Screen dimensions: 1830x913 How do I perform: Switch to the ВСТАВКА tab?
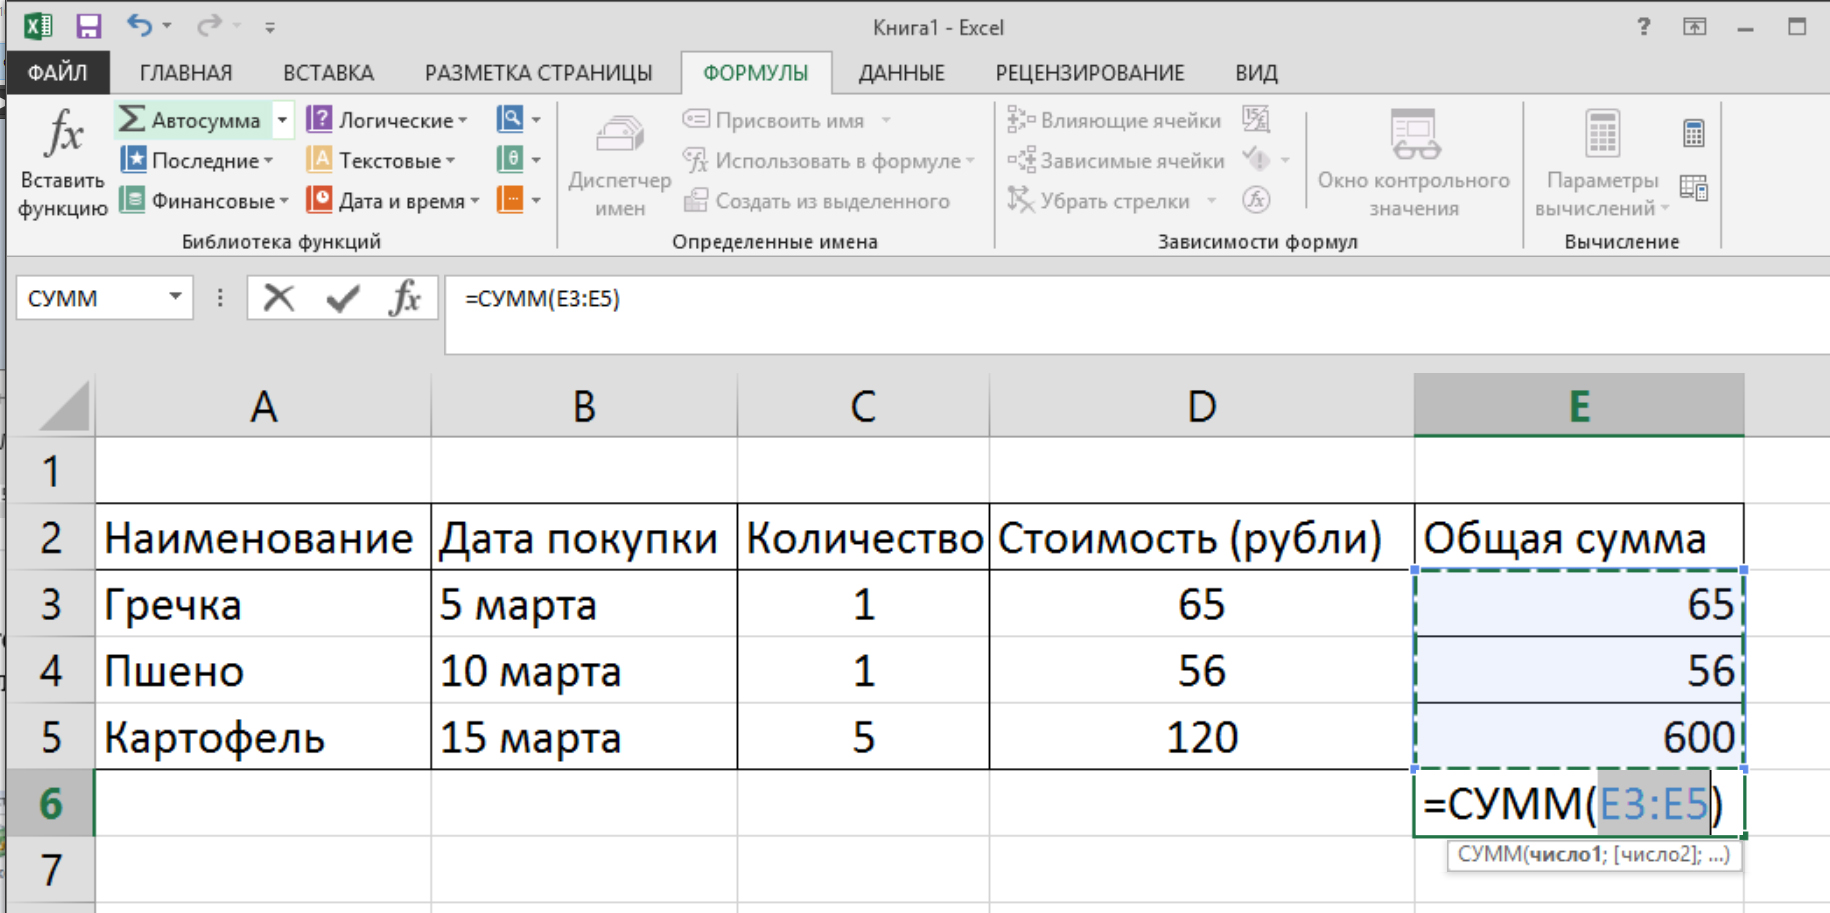328,73
